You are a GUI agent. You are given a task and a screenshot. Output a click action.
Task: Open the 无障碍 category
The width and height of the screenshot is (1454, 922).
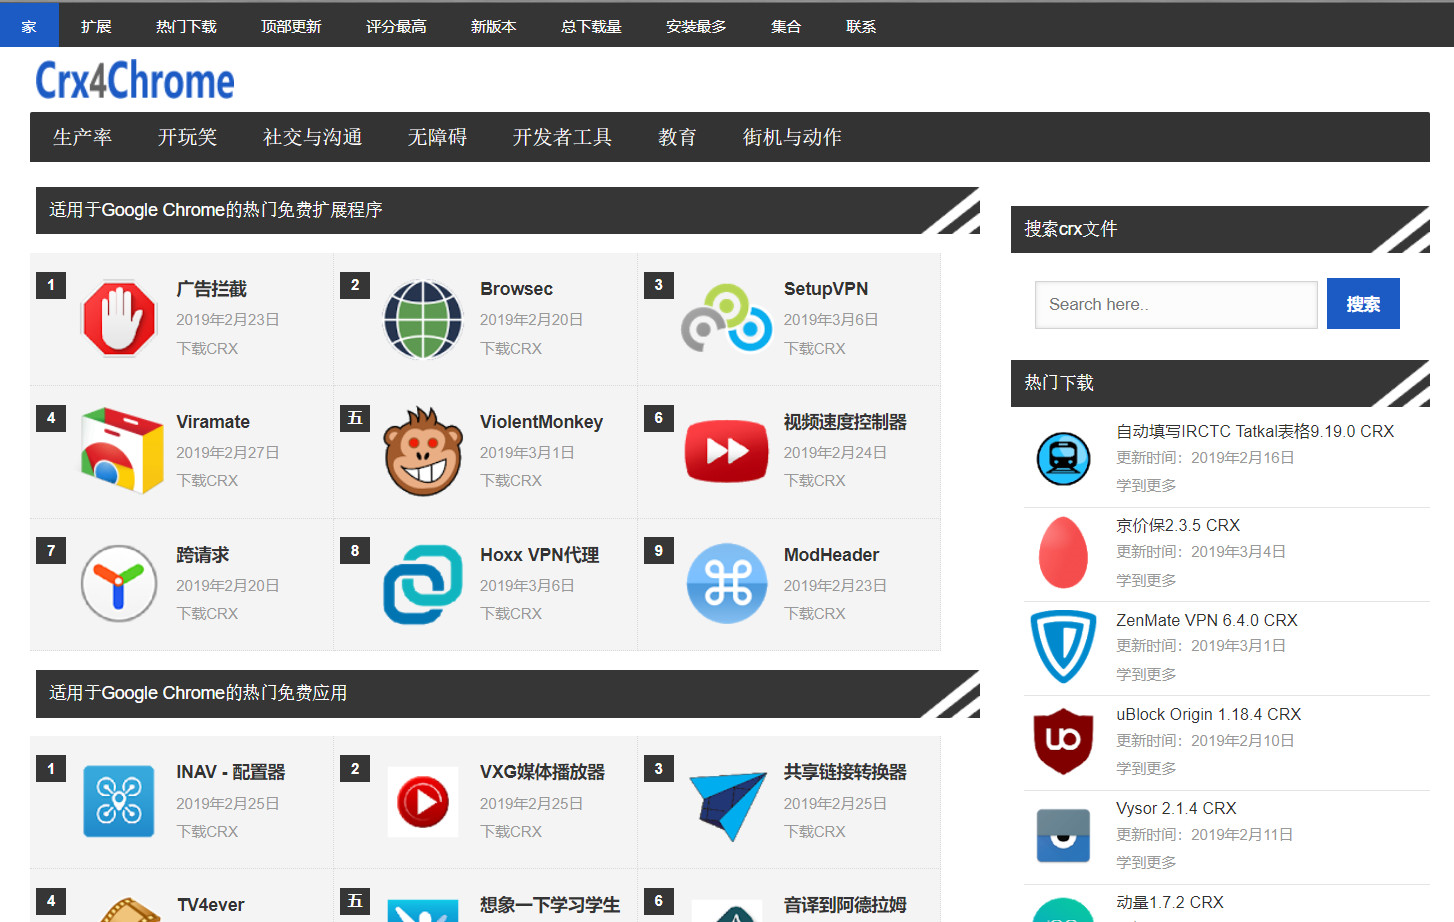point(437,137)
